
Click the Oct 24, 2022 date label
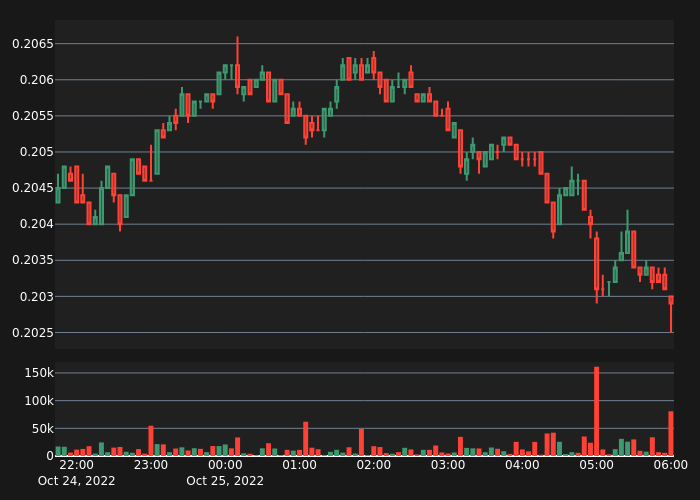point(76,481)
